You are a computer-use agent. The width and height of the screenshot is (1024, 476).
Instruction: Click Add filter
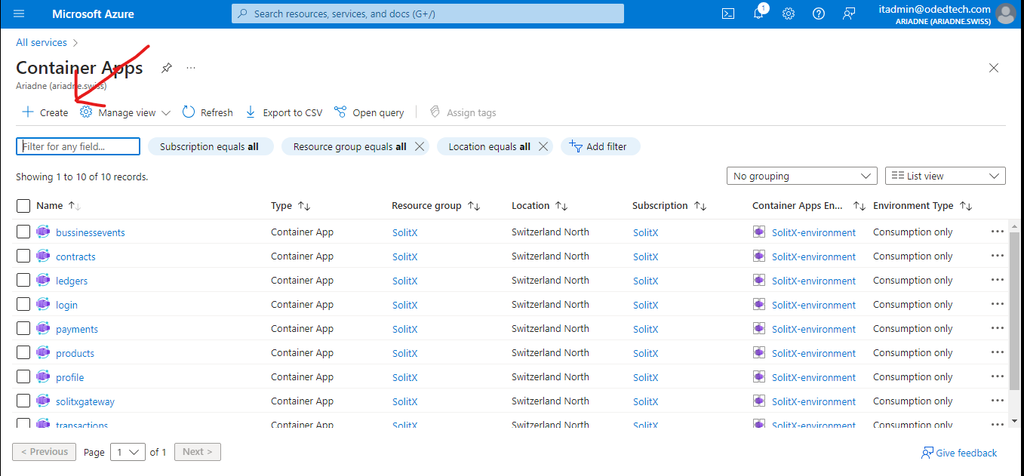click(598, 146)
